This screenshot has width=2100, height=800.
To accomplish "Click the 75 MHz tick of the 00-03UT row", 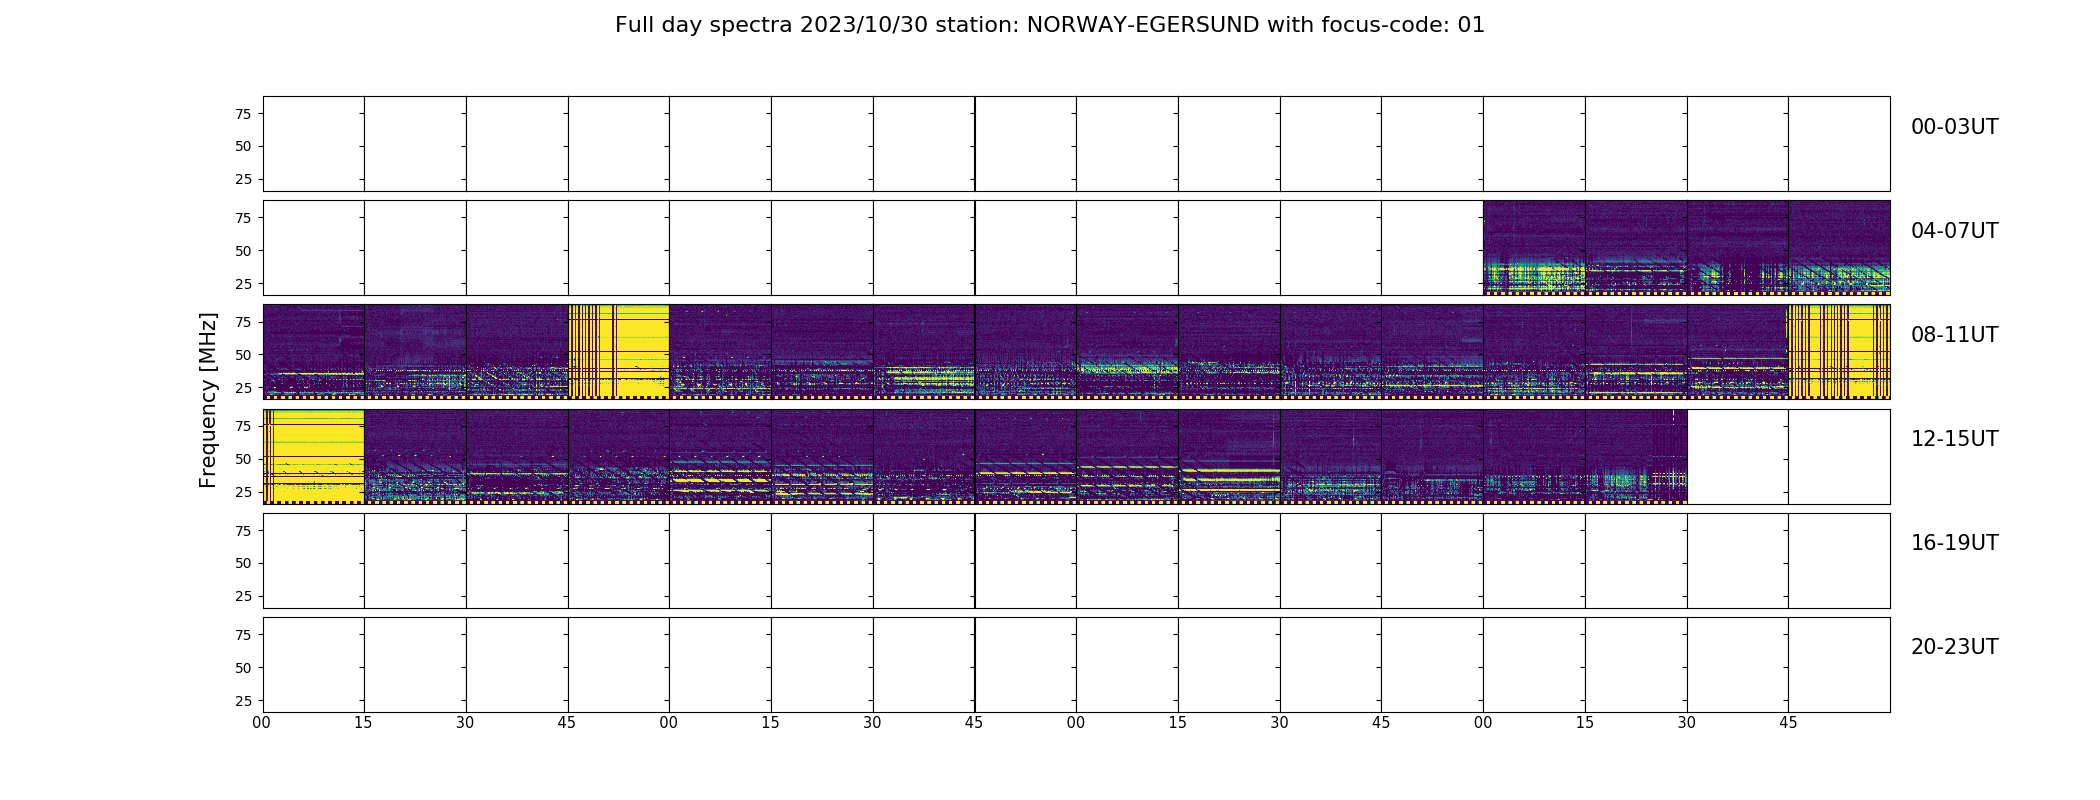I will pyautogui.click(x=243, y=114).
